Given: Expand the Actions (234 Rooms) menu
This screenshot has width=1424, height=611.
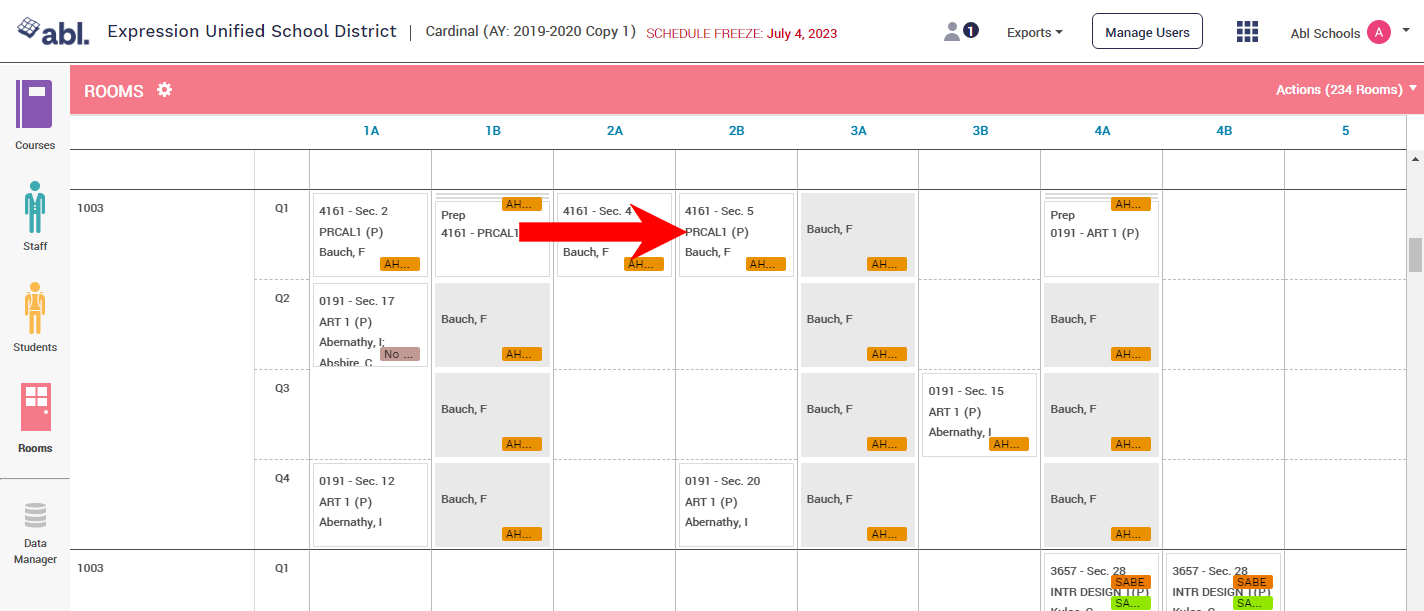Looking at the screenshot, I should click(x=1346, y=90).
